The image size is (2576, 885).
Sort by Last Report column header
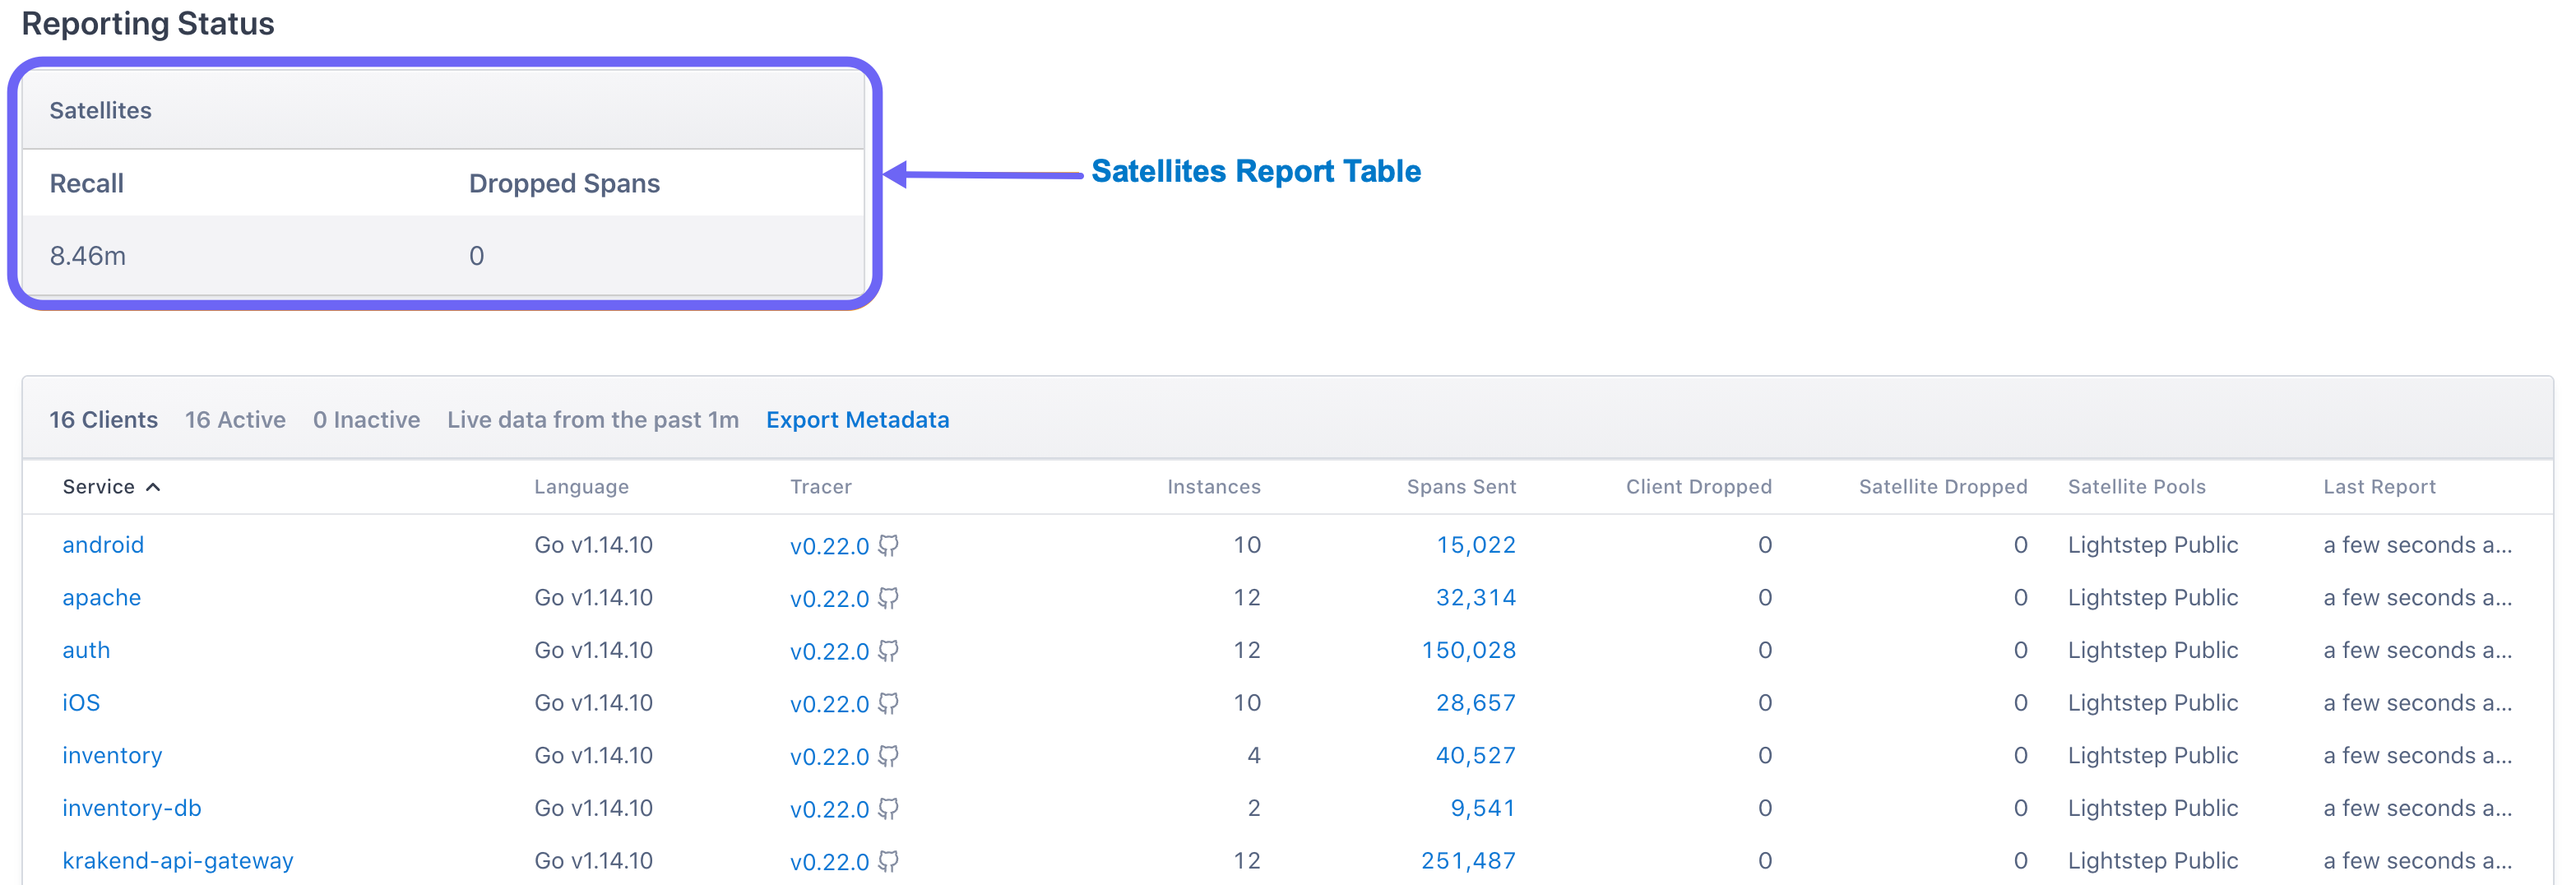point(2378,487)
